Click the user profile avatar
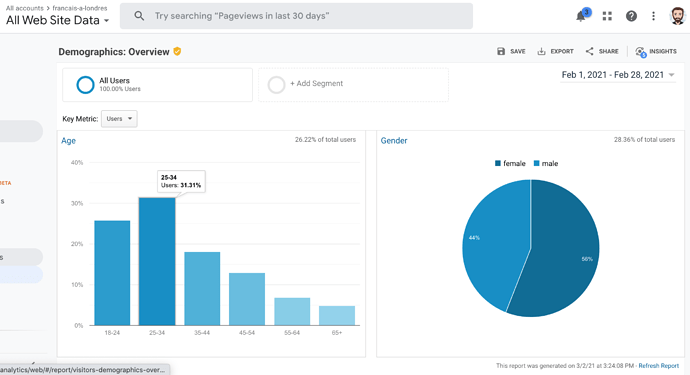Screen dimensions: 690x375 coord(678,16)
